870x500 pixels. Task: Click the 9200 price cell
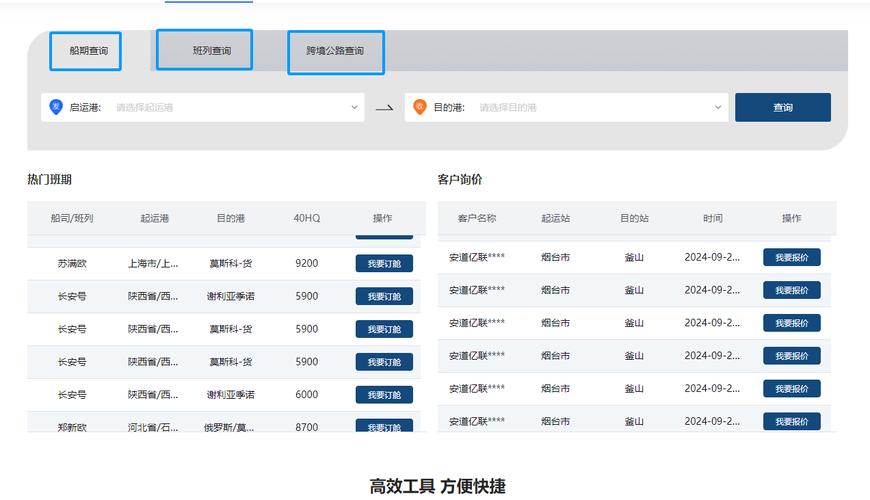pyautogui.click(x=307, y=264)
